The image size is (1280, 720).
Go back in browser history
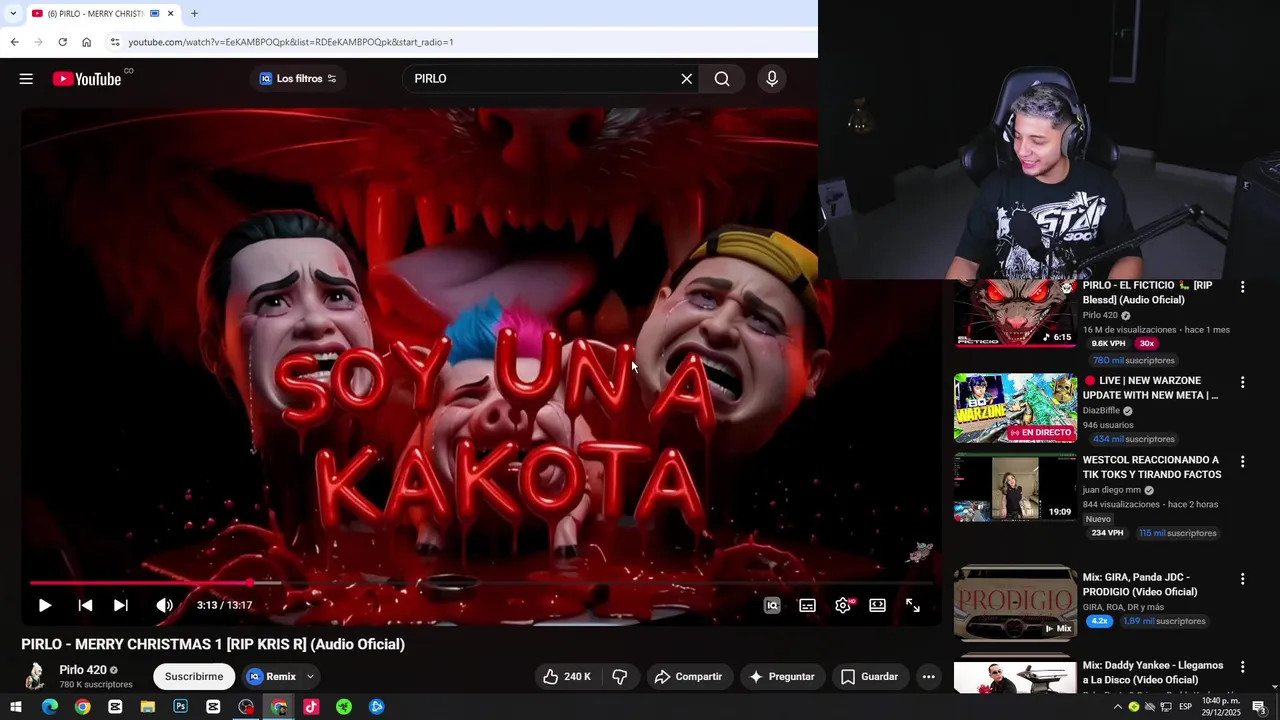14,42
